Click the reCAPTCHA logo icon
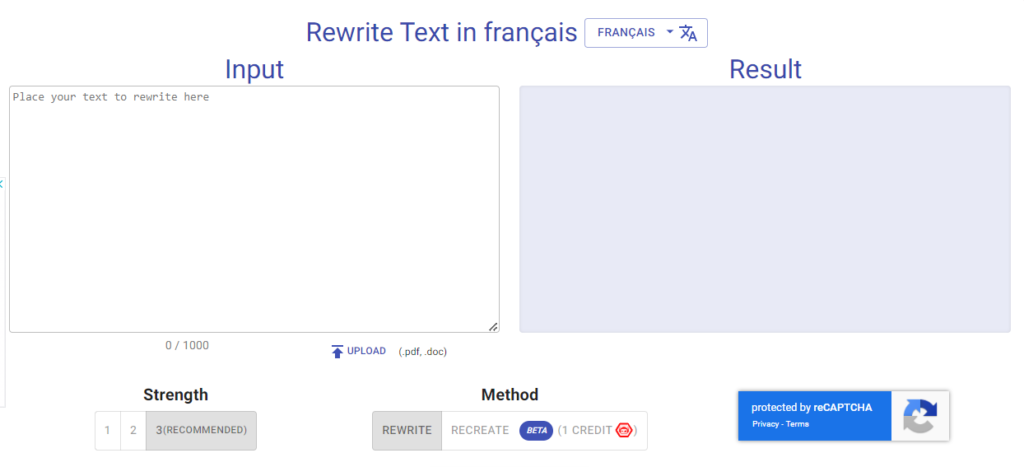1024x467 pixels. click(920, 416)
